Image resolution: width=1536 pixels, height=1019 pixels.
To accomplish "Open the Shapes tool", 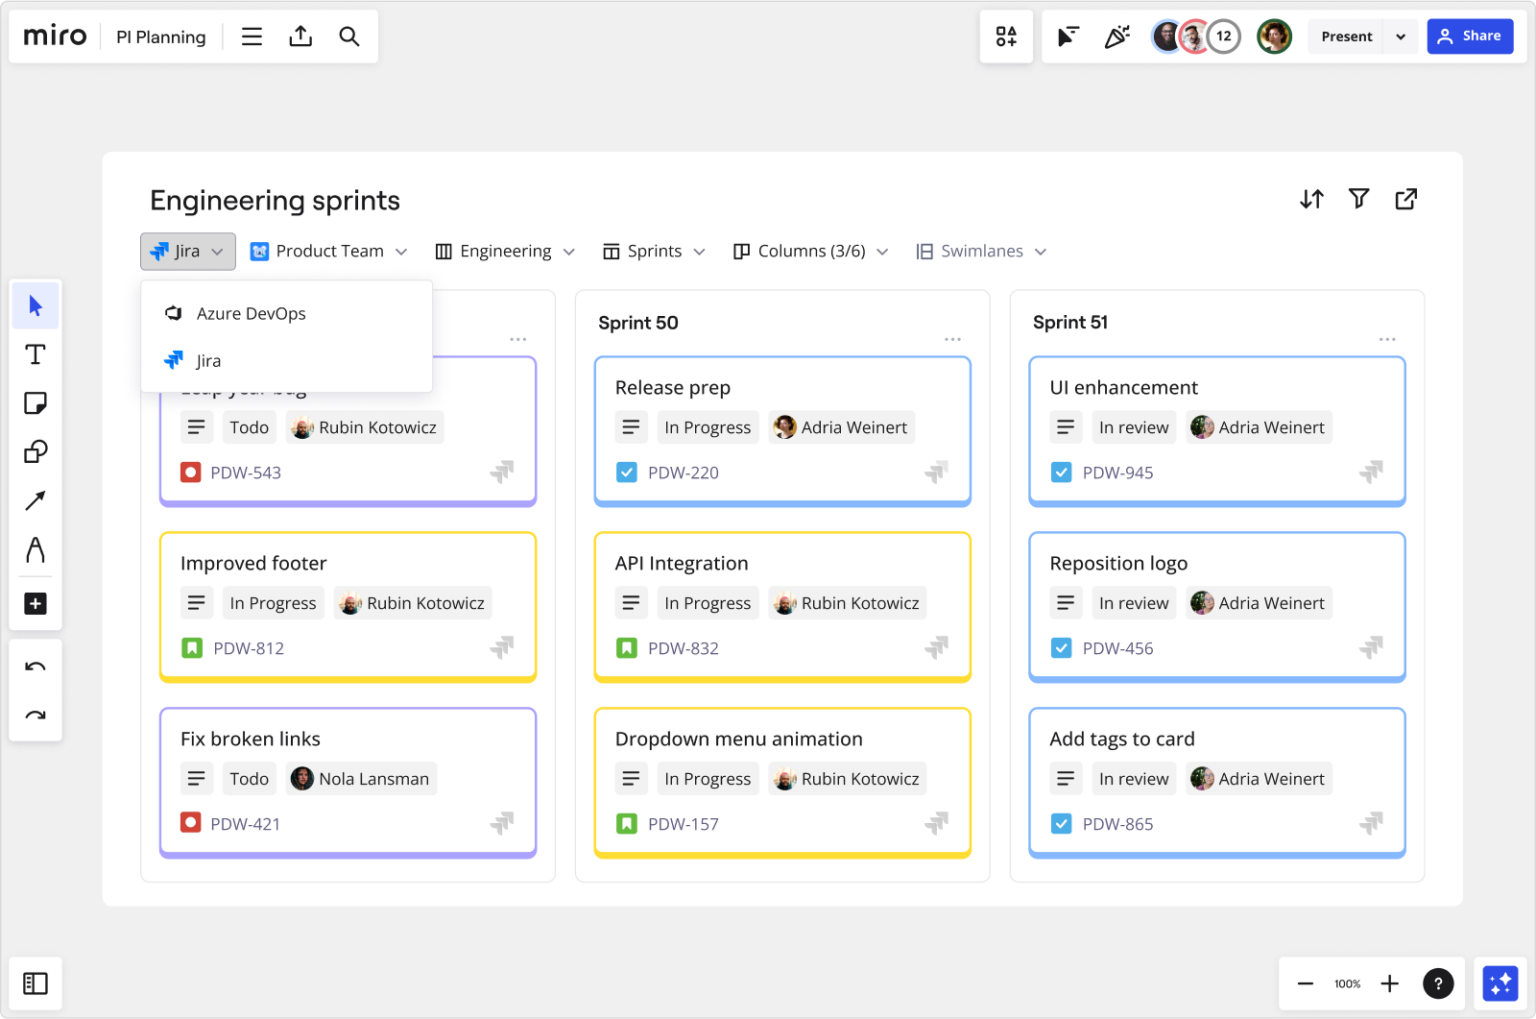I will [x=35, y=452].
